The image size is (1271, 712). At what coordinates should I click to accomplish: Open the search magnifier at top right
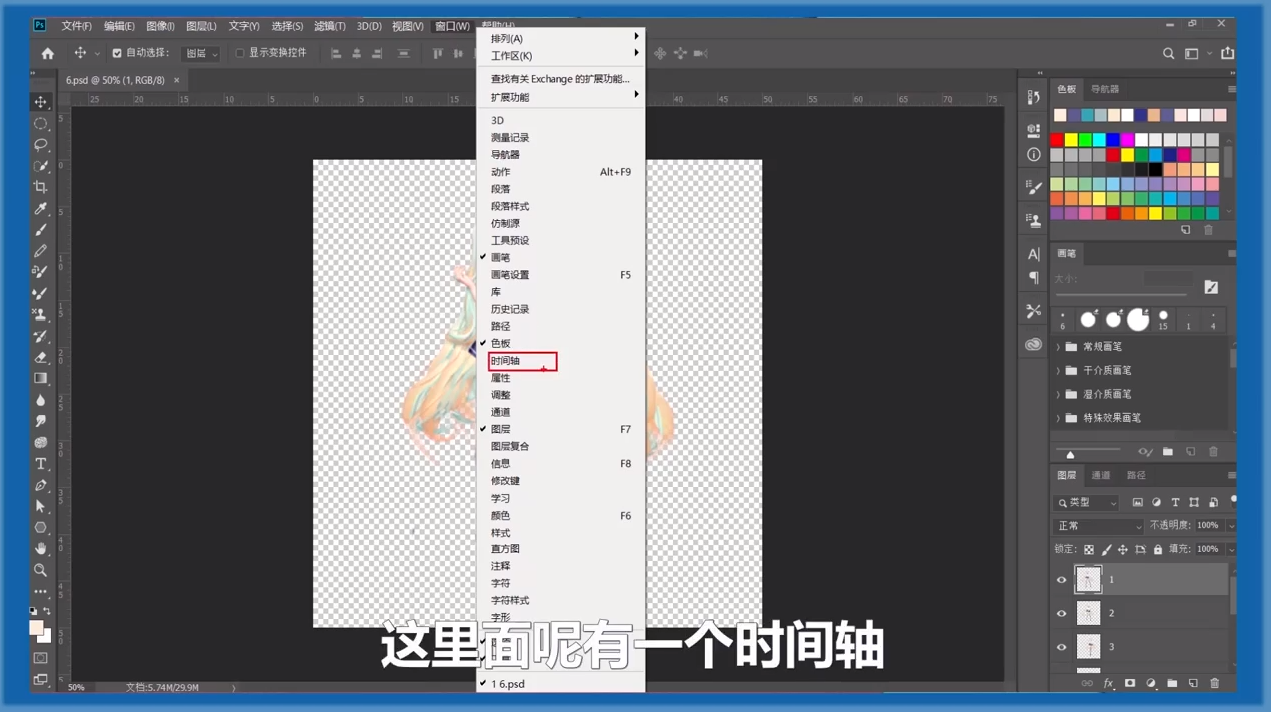[x=1168, y=54]
